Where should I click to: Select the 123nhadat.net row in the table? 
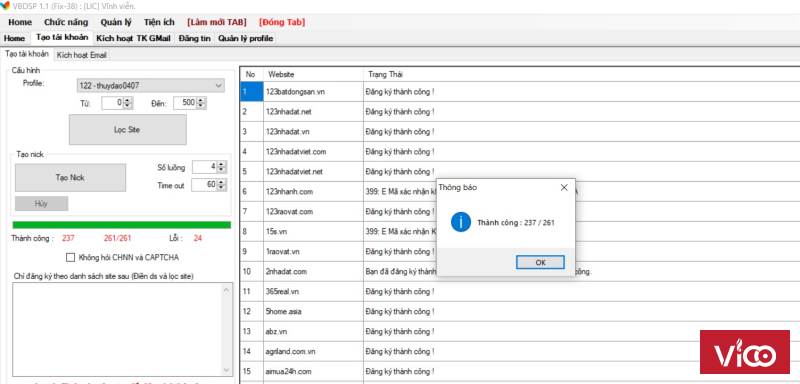[x=520, y=111]
